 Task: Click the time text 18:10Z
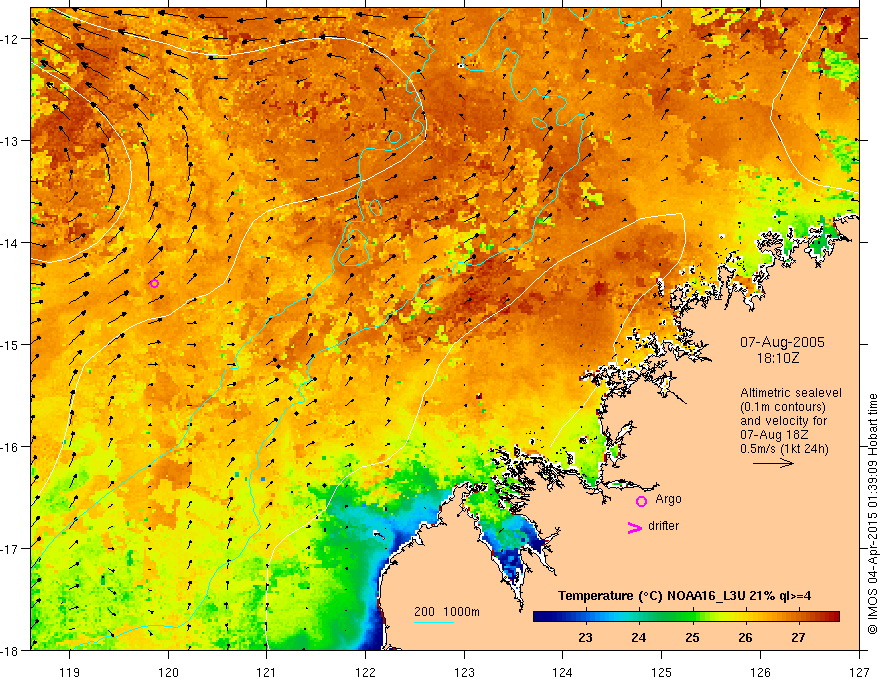777,358
